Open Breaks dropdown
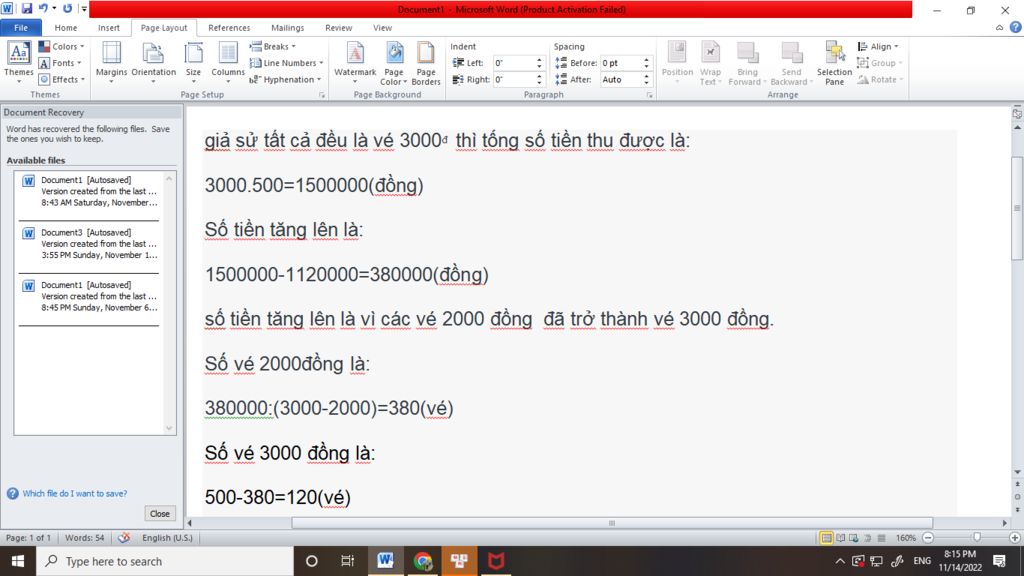Viewport: 1024px width, 576px height. [273, 46]
